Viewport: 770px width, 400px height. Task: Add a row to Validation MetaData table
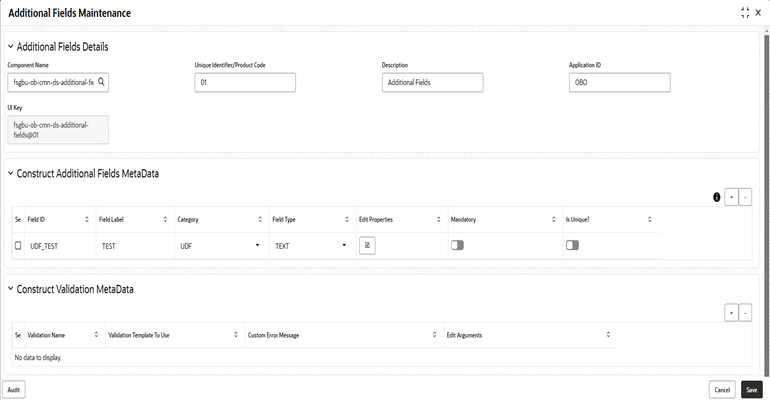731,313
